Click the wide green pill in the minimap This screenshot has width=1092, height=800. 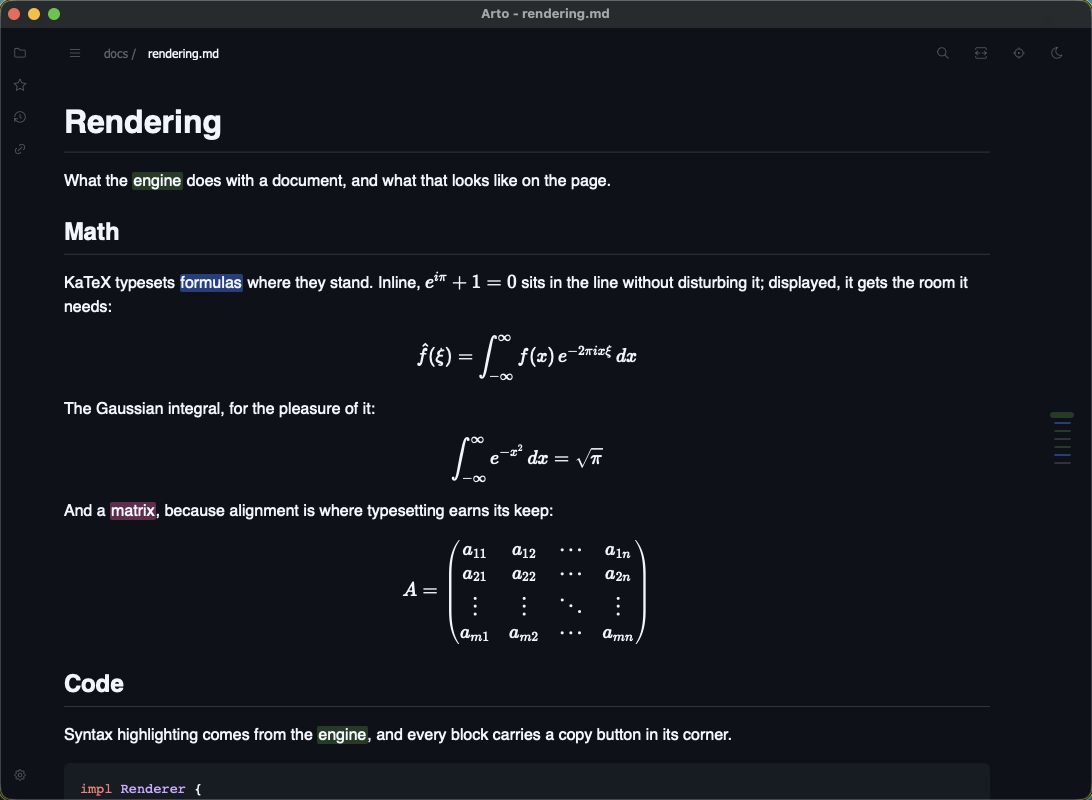click(1062, 415)
